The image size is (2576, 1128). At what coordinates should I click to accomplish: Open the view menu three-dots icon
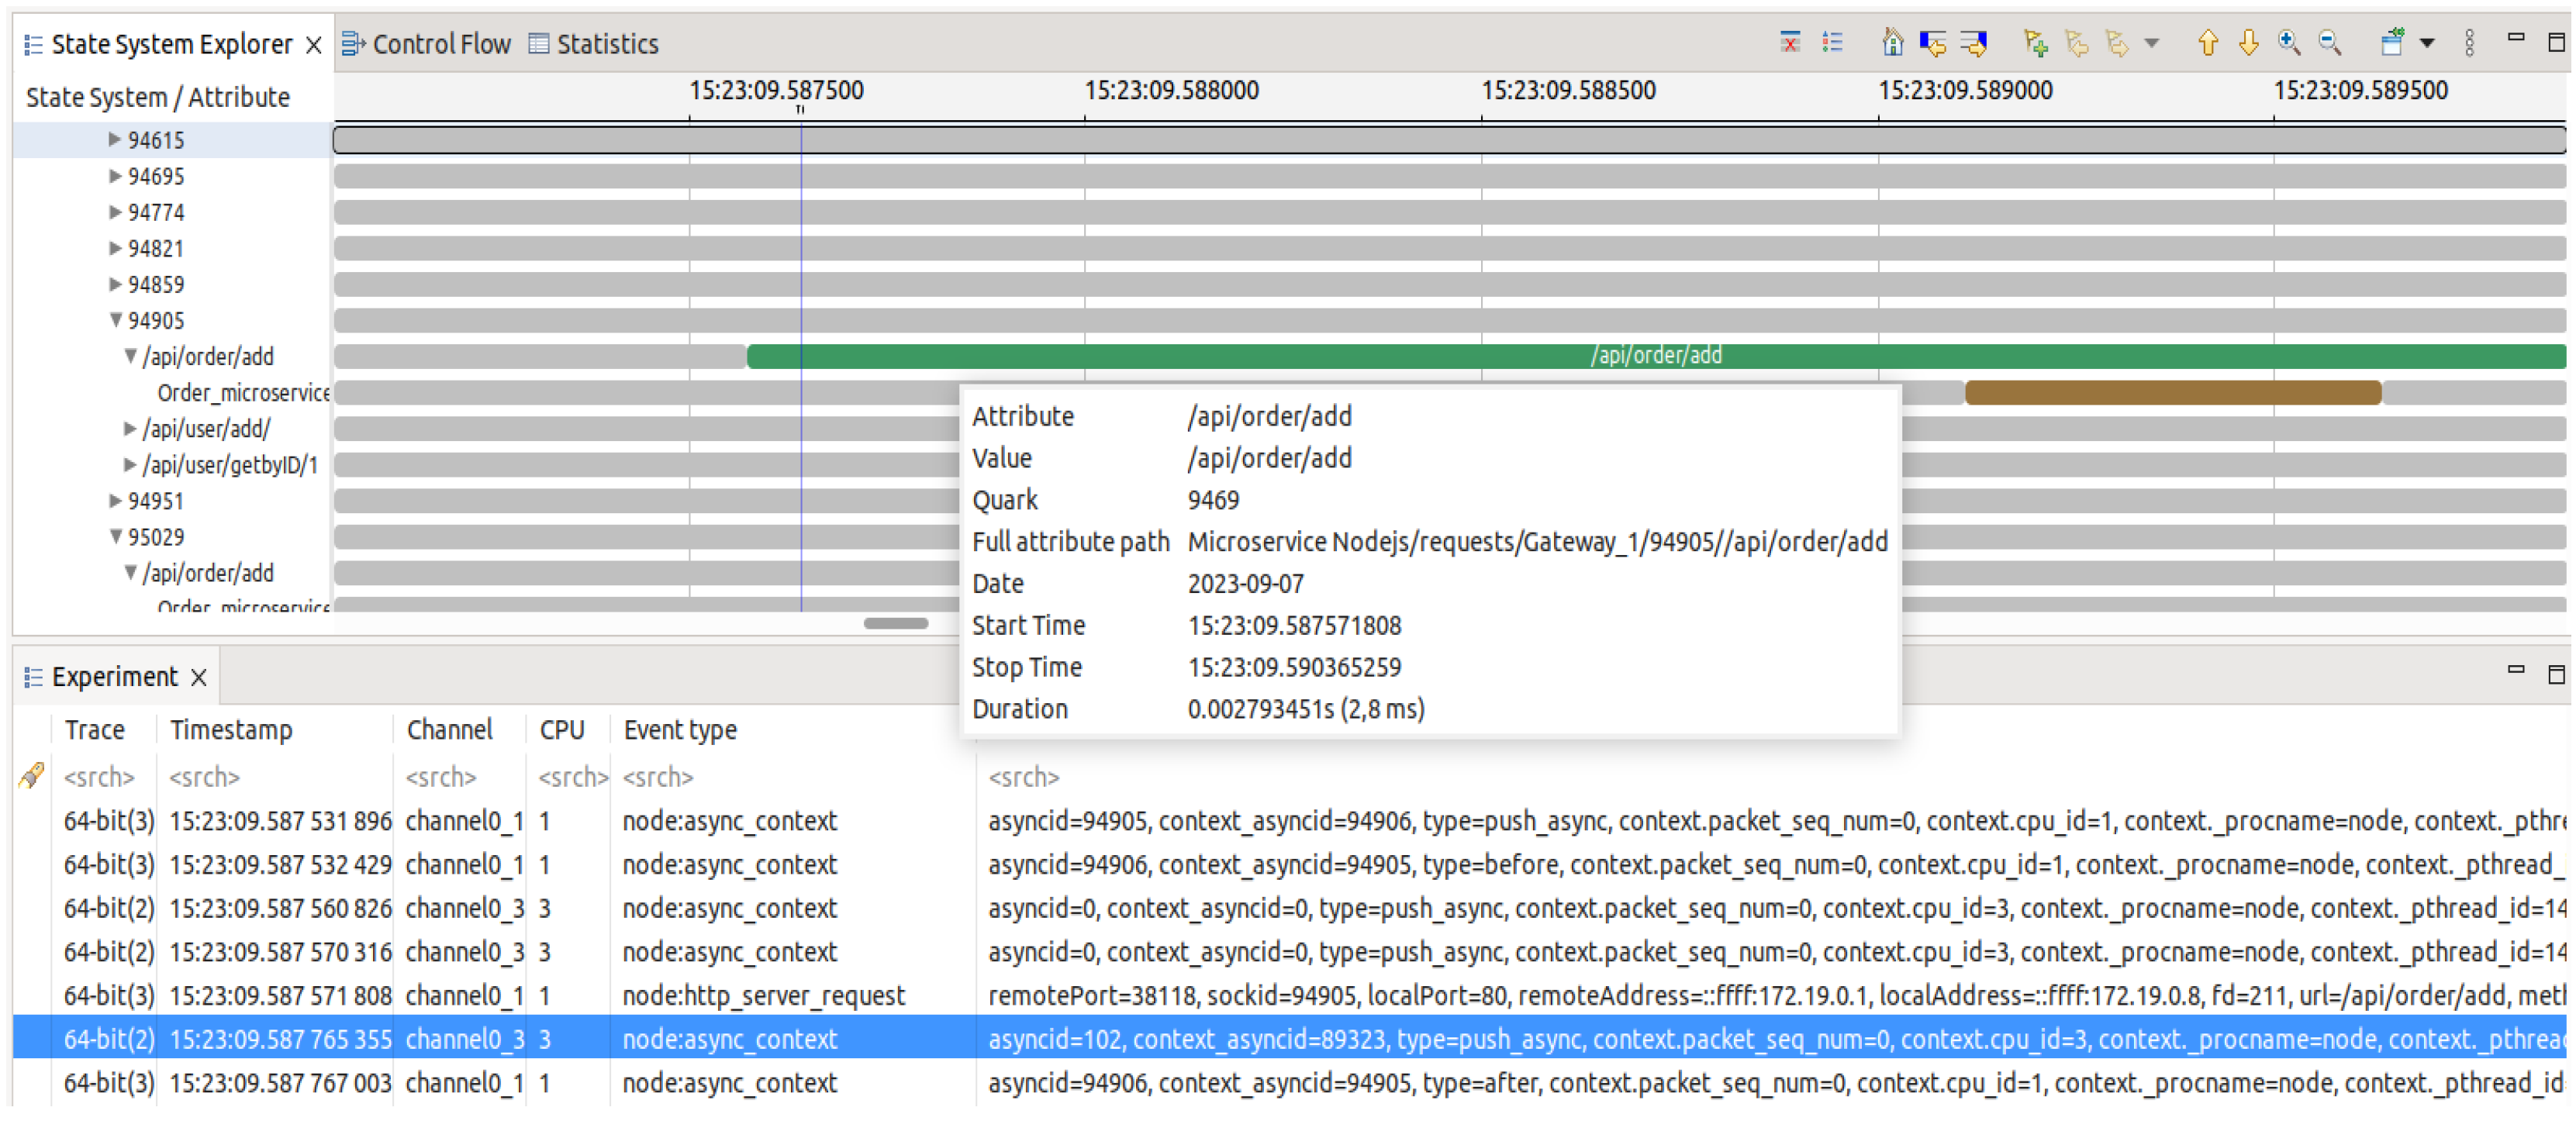pos(2469,43)
